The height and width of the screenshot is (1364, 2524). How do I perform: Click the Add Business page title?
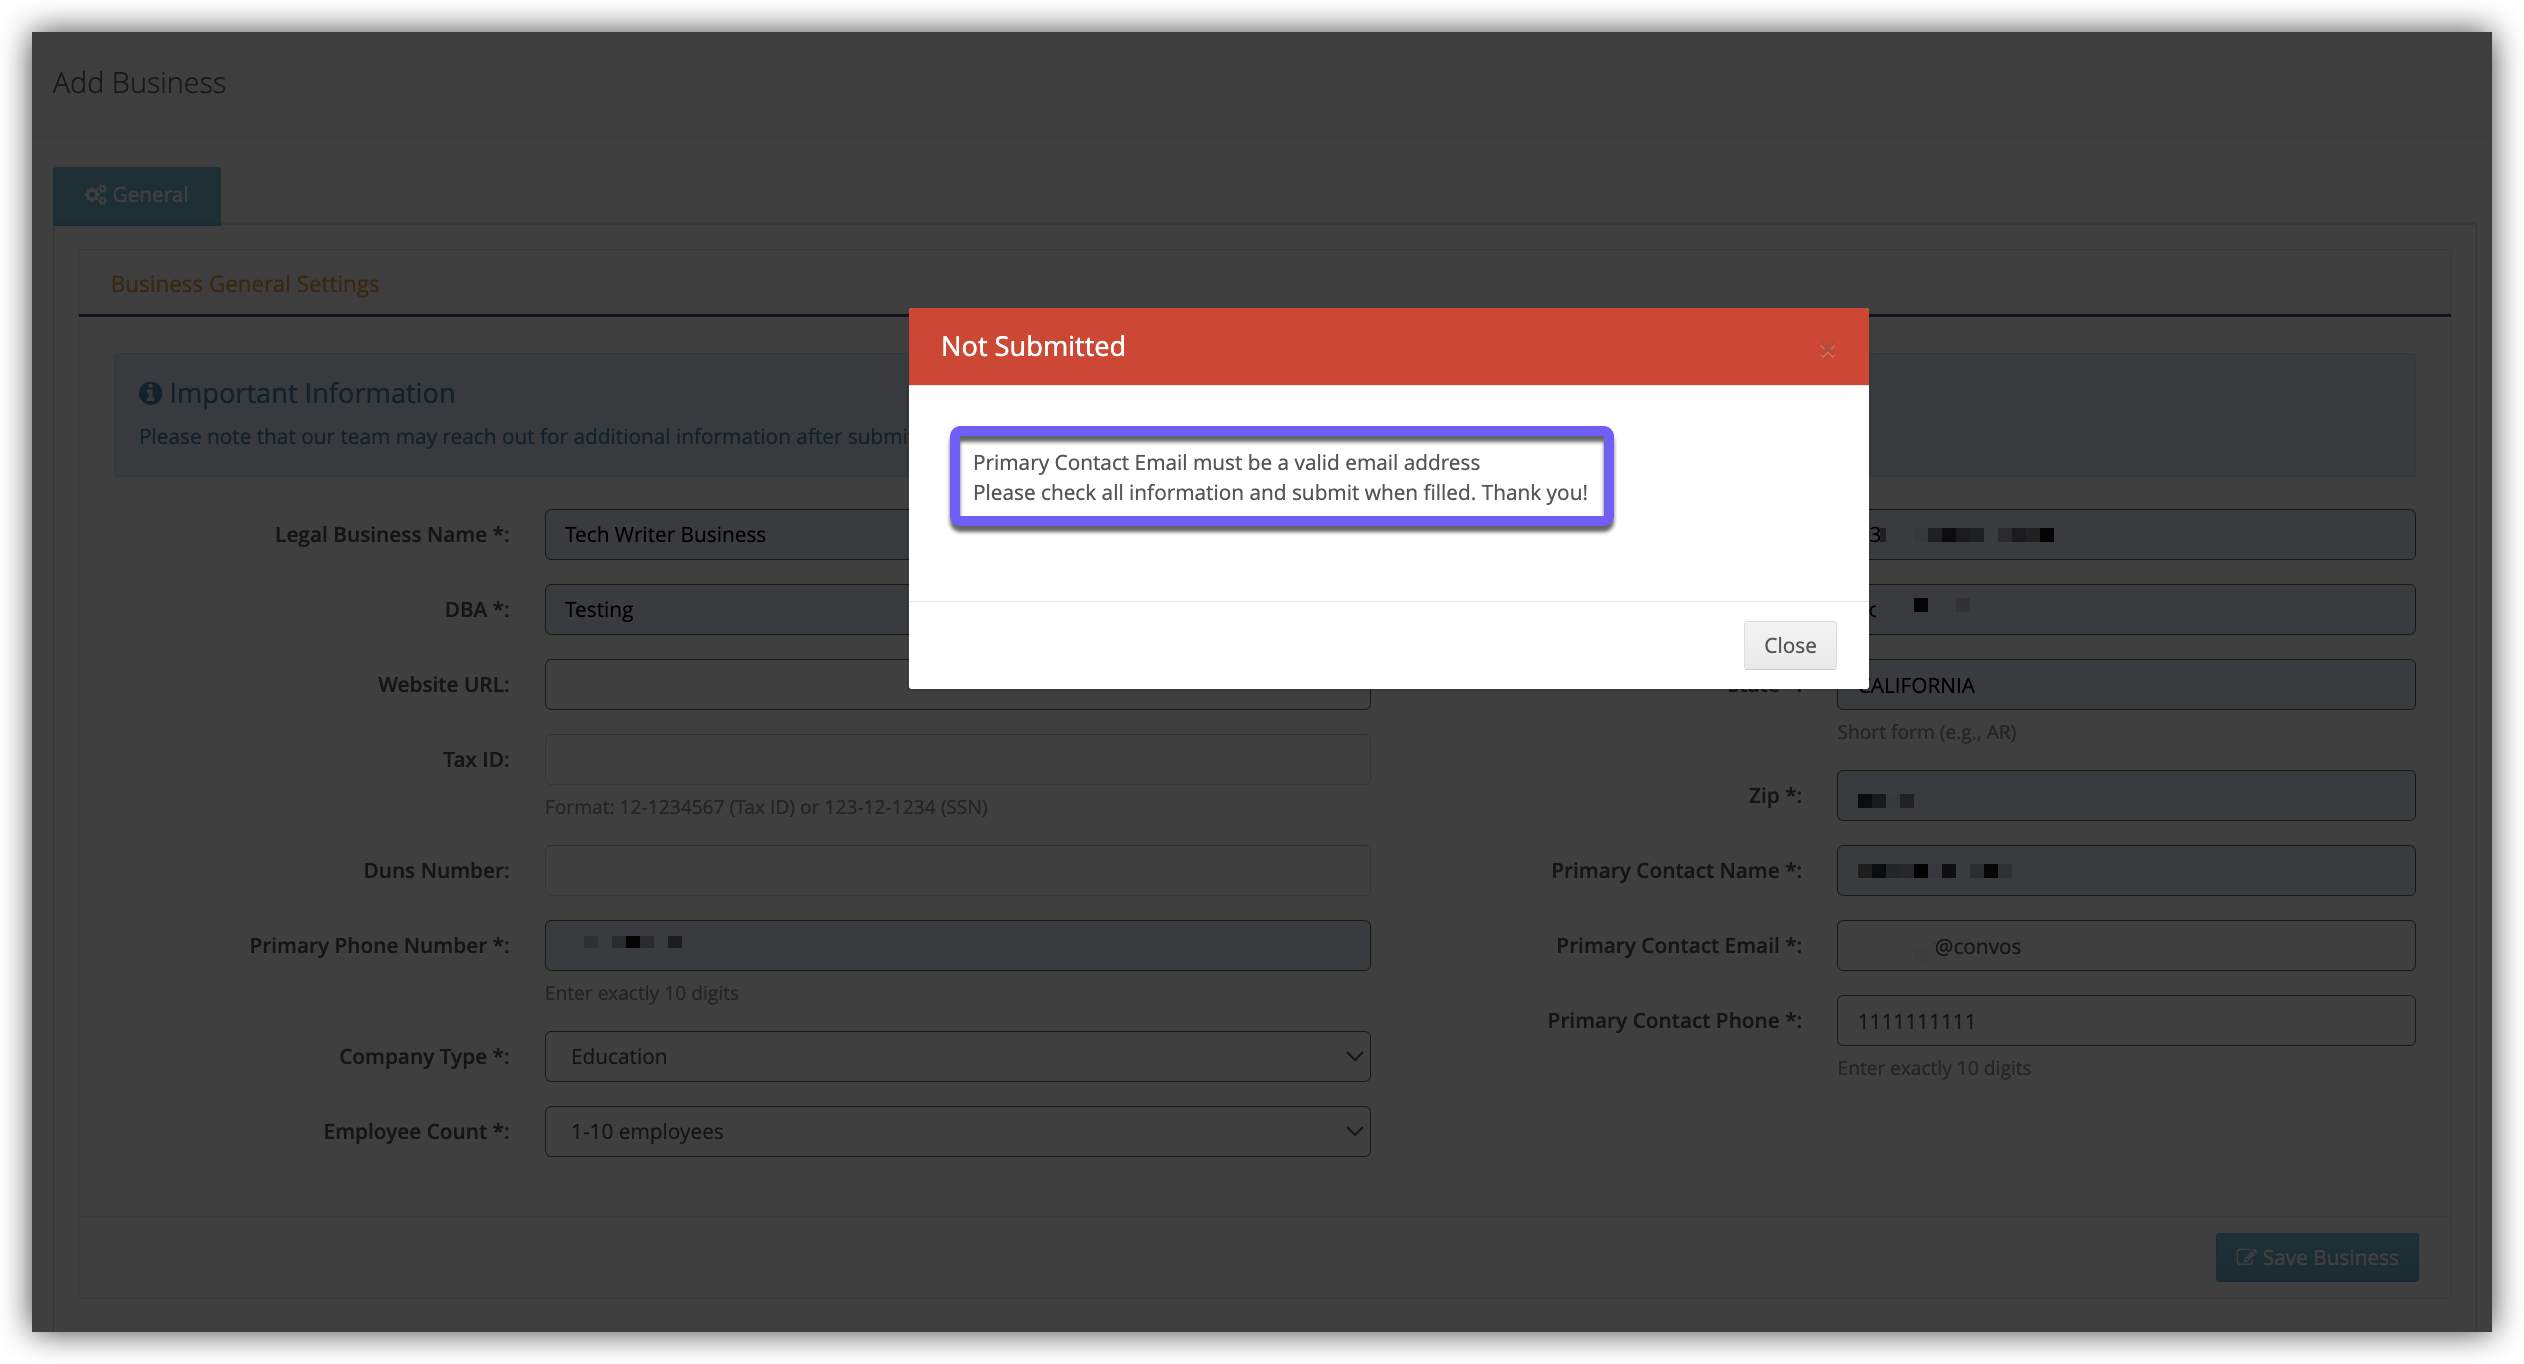[139, 82]
